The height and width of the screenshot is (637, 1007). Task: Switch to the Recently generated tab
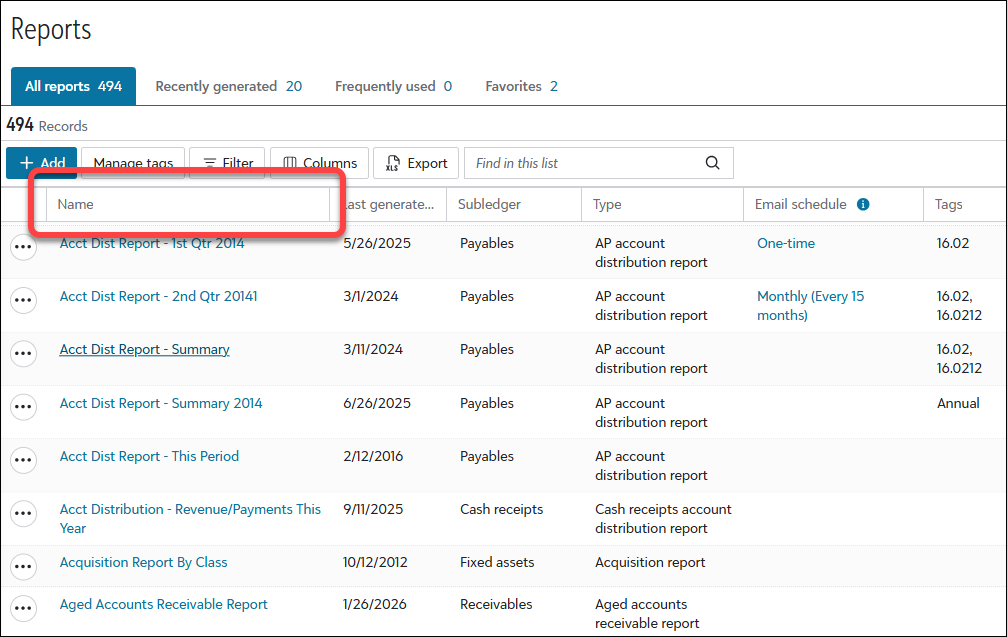pos(228,87)
